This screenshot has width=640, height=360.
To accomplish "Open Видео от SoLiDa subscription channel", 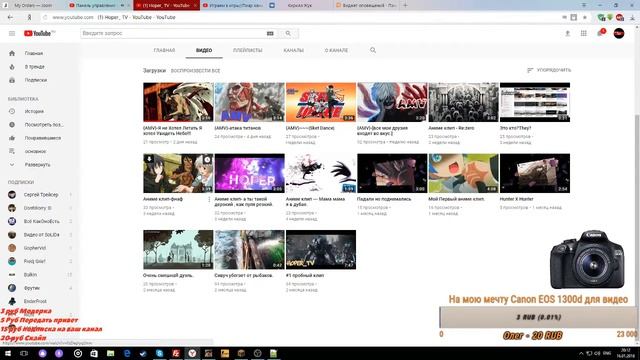I will [40, 235].
